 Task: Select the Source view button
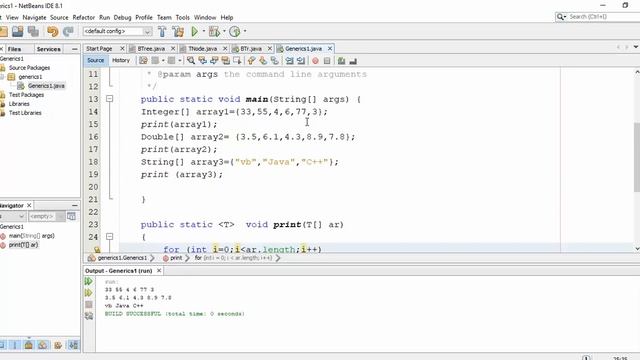[96, 60]
